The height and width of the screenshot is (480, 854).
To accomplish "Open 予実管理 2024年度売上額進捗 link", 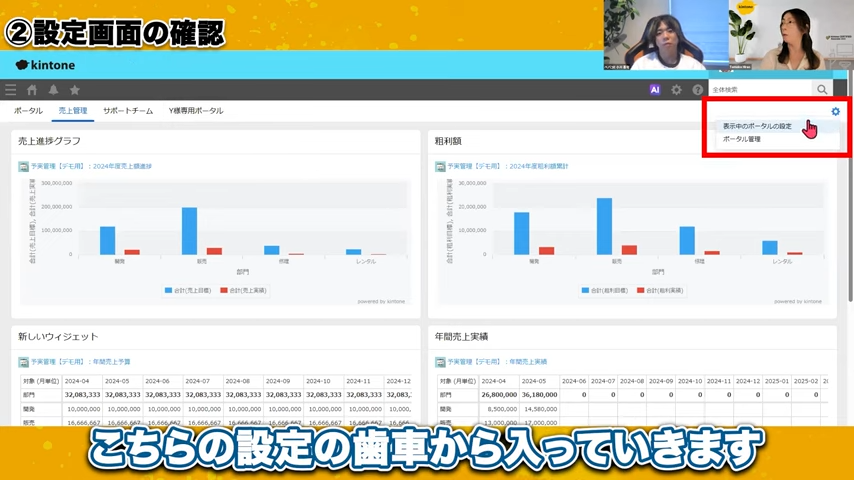I will 92,166.
